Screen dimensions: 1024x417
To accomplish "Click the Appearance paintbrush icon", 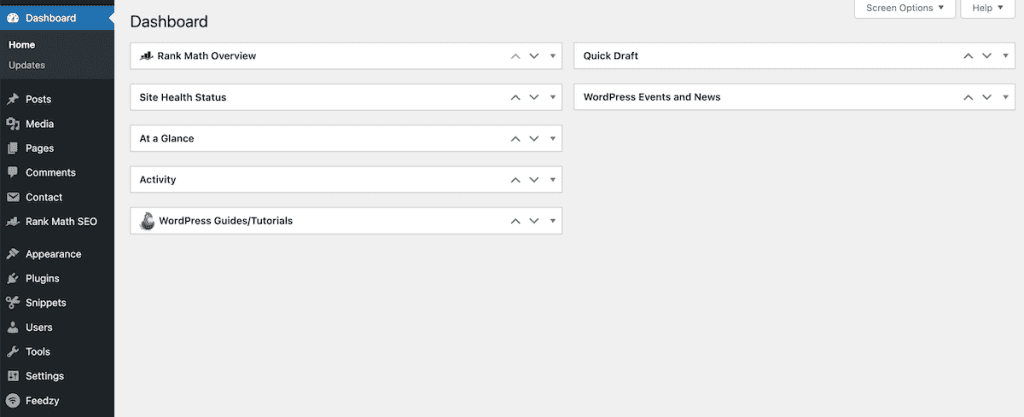I will 12,254.
